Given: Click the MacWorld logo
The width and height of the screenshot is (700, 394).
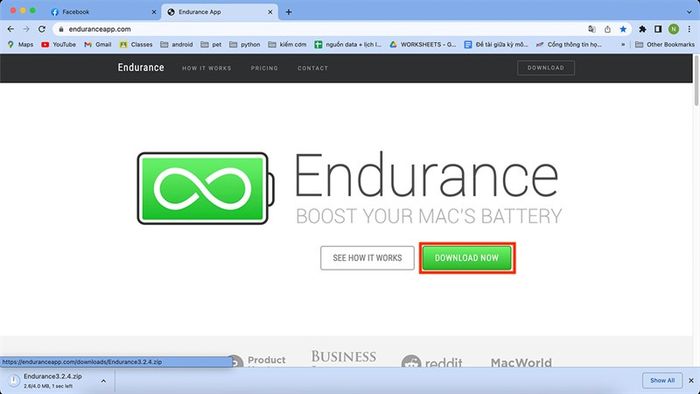Looking at the screenshot, I should (x=521, y=362).
